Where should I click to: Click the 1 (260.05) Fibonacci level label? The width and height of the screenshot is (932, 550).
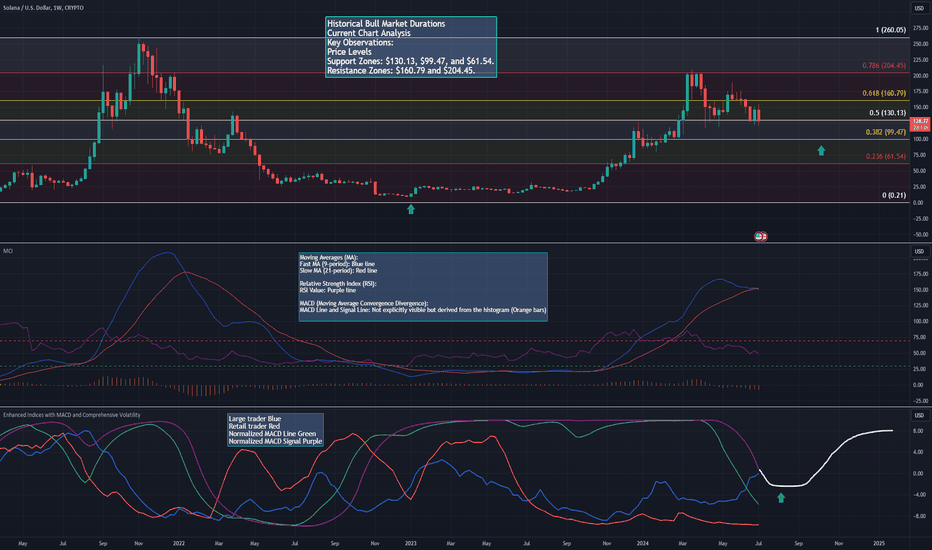[890, 30]
